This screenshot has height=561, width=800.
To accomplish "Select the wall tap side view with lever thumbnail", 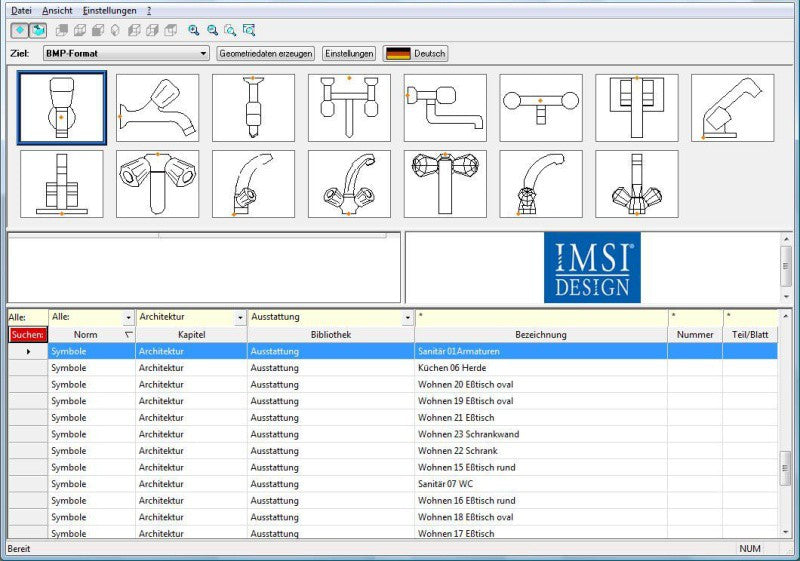I will point(158,108).
